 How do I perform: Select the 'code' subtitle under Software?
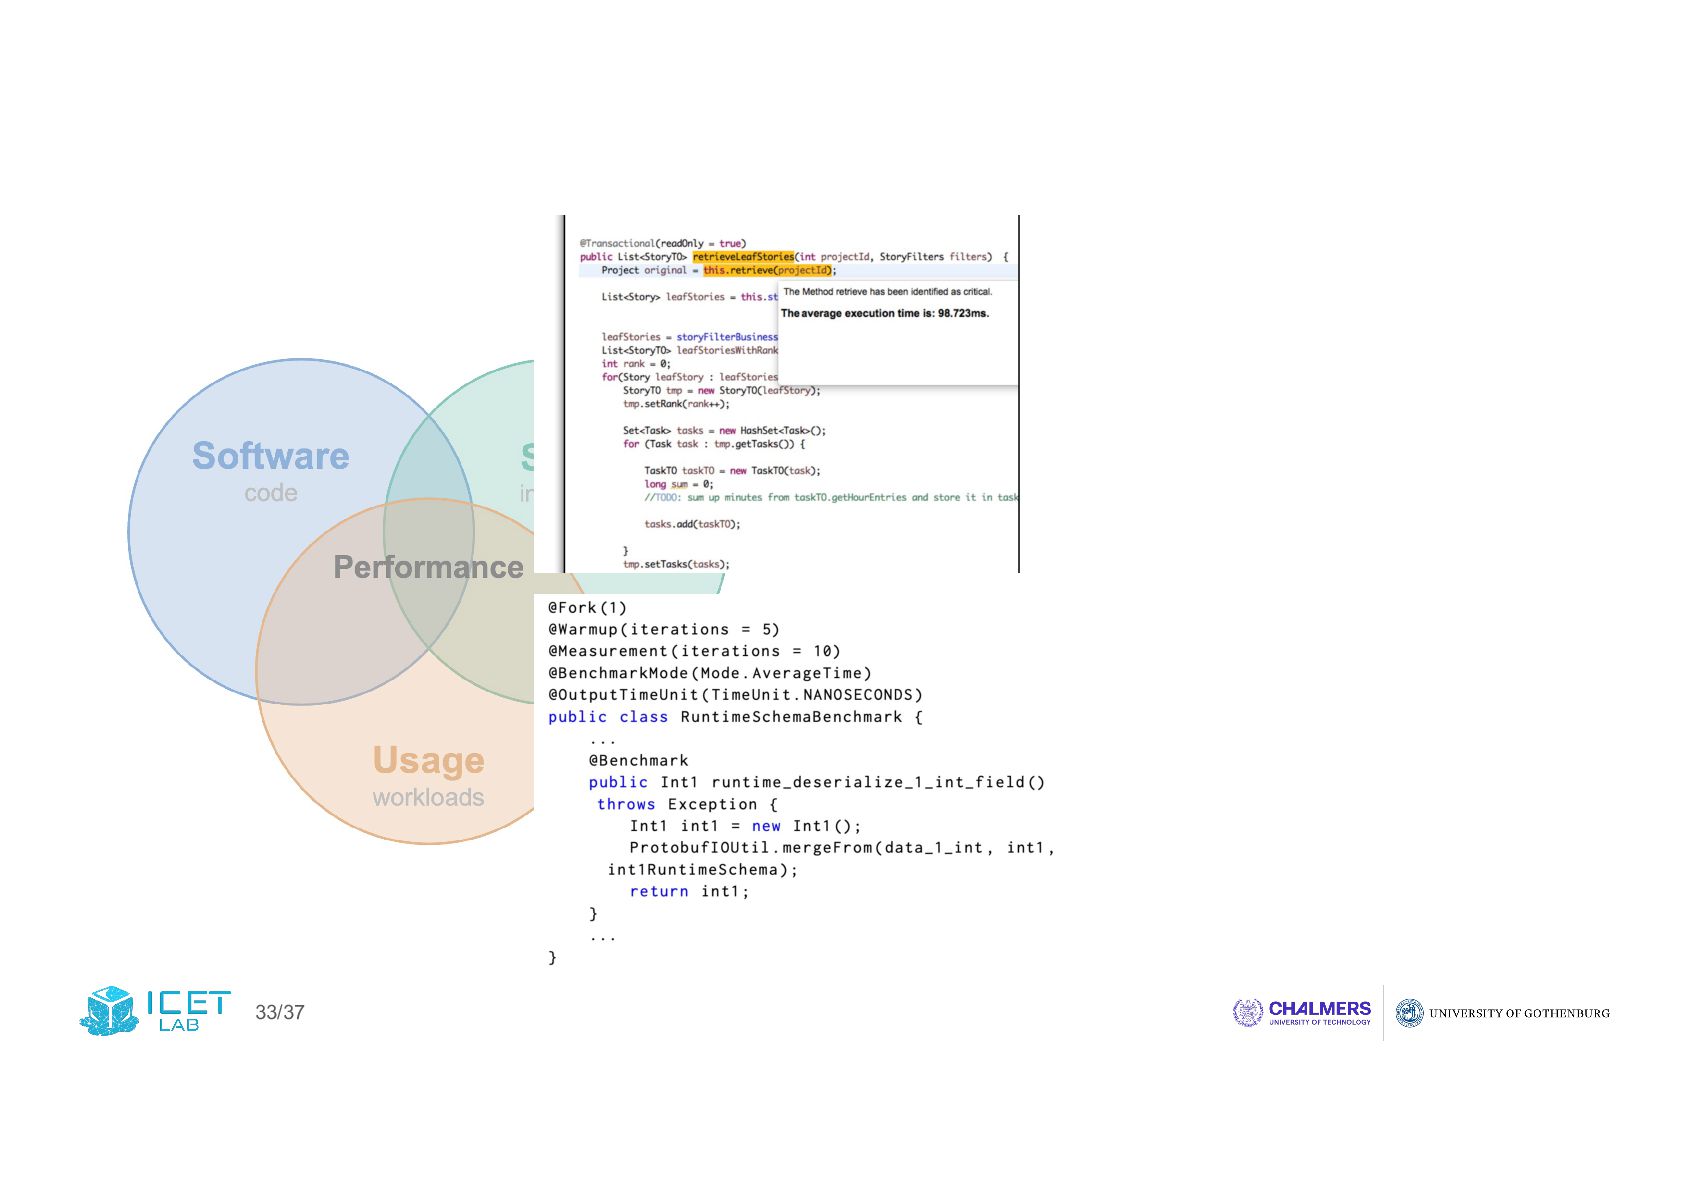pyautogui.click(x=271, y=493)
